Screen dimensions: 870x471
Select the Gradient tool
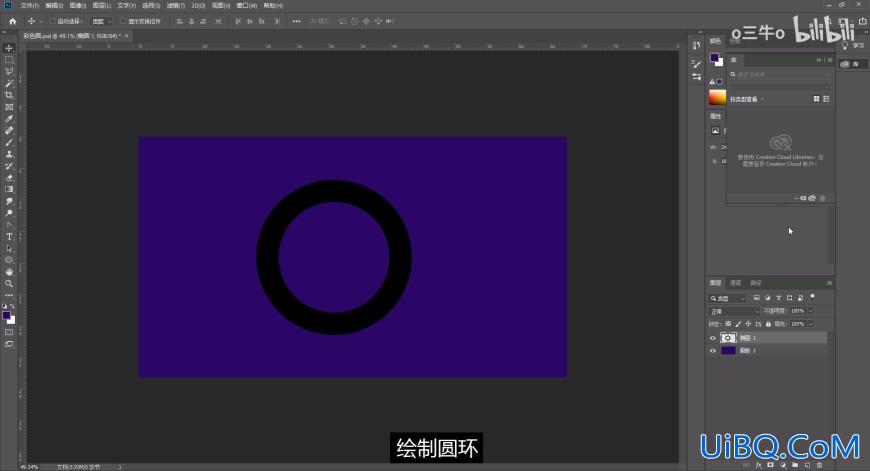[9, 189]
